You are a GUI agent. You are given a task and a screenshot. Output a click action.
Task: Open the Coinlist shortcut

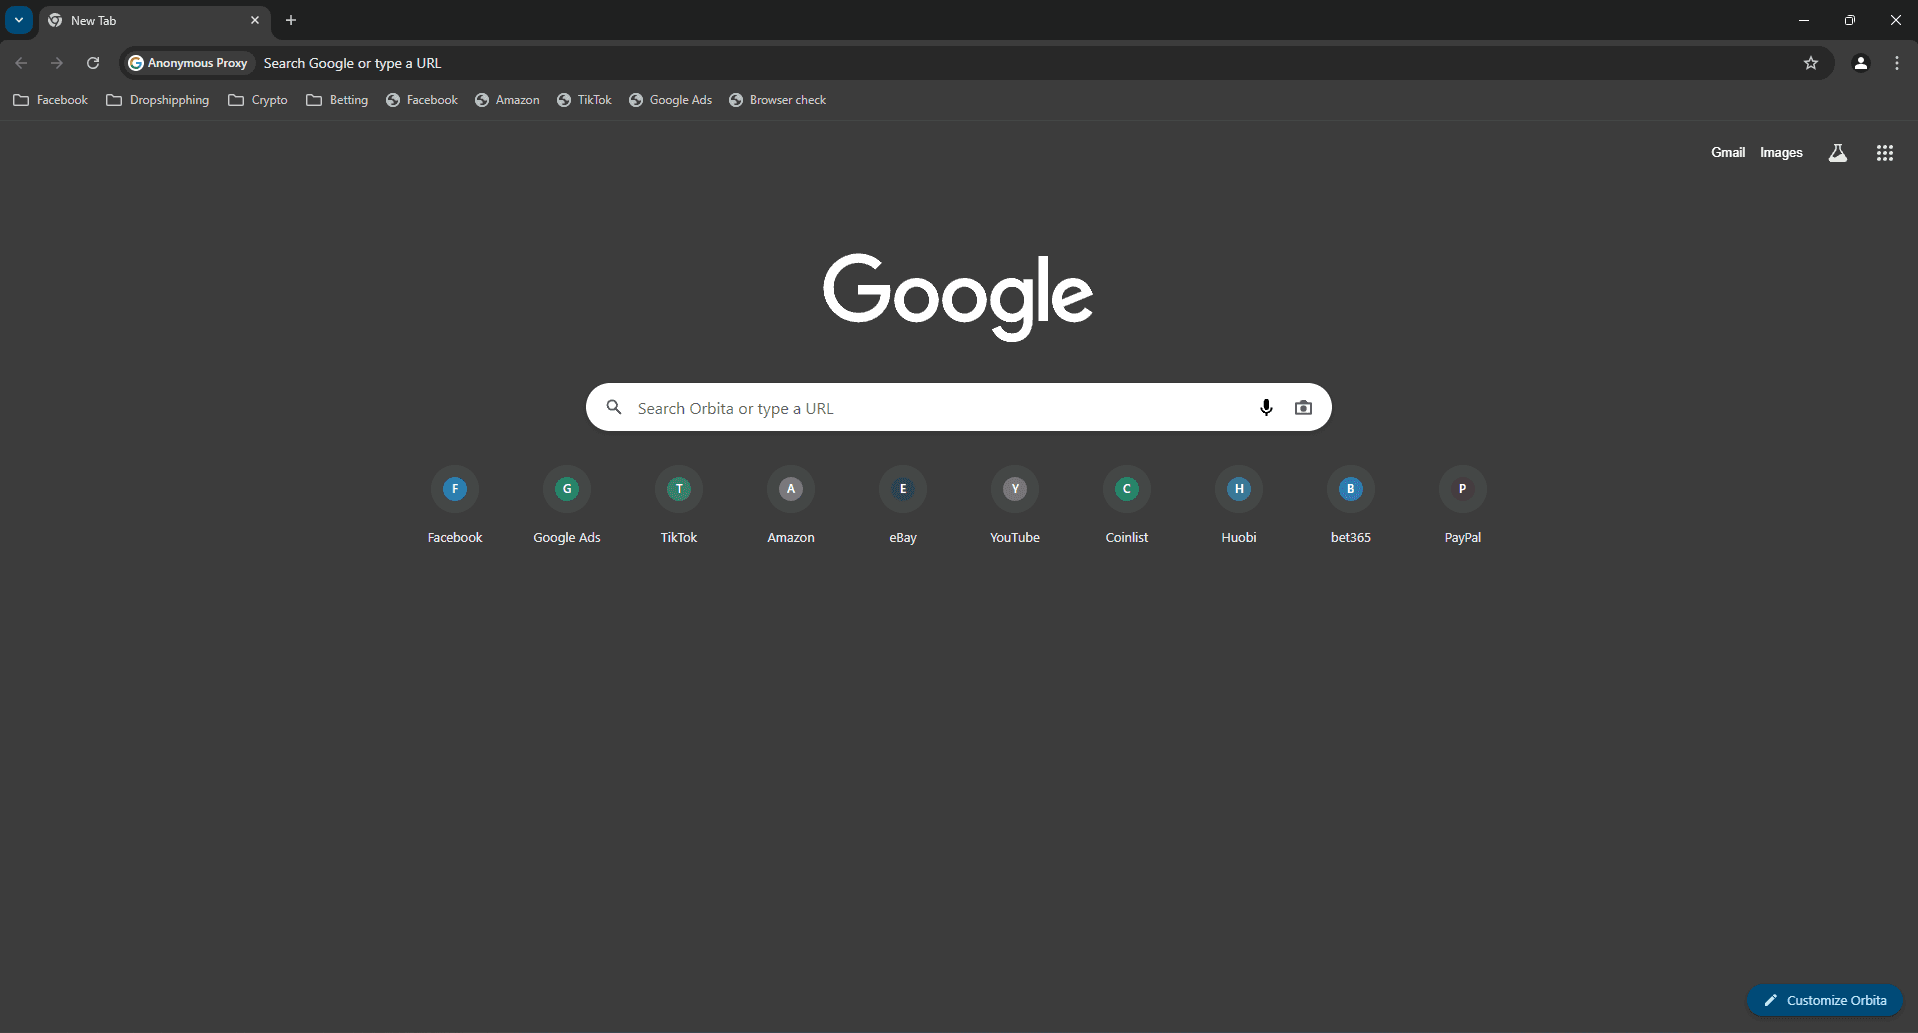1126,489
